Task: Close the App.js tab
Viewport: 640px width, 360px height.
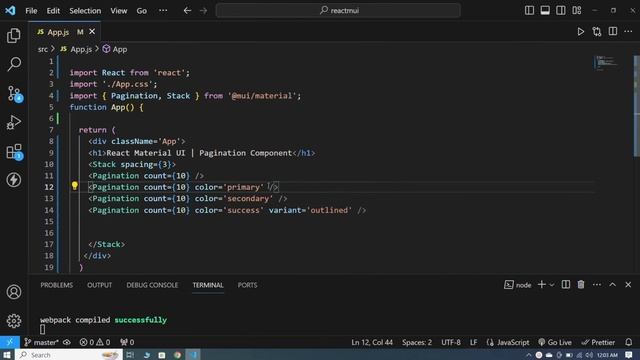Action: pos(92,31)
